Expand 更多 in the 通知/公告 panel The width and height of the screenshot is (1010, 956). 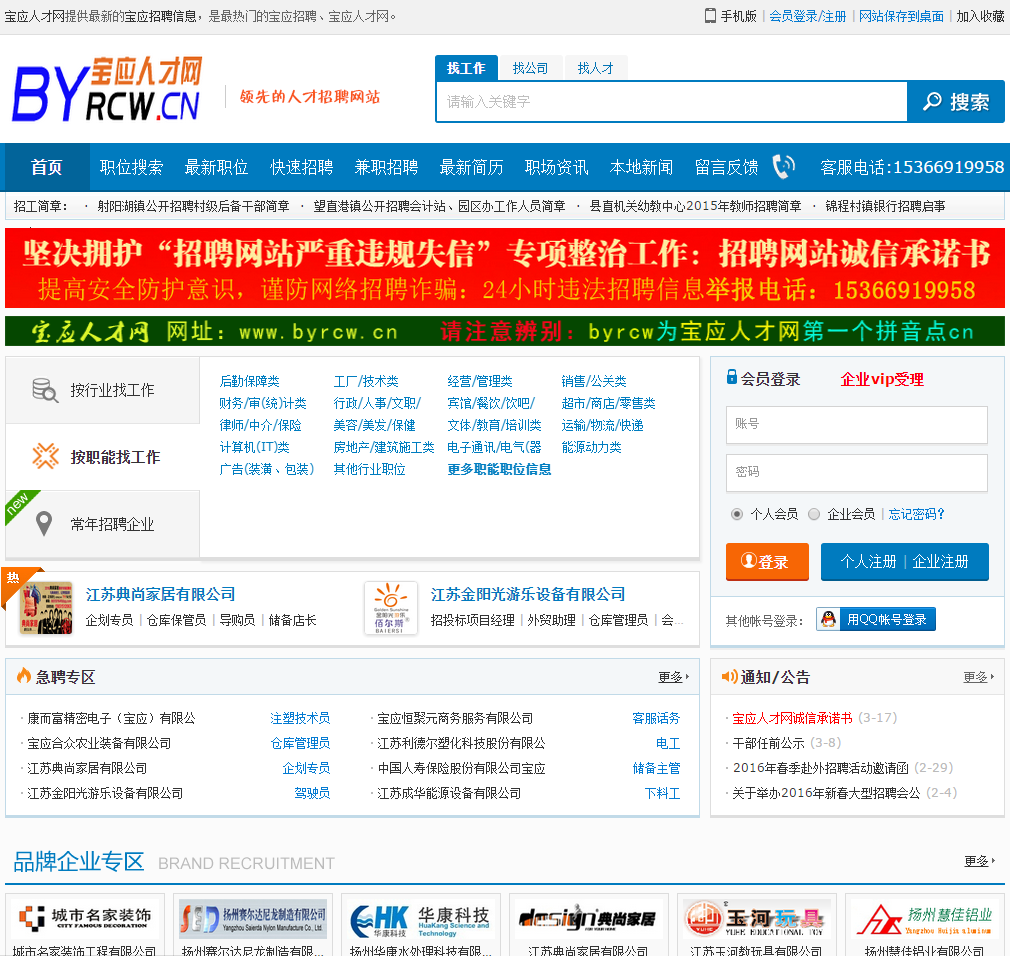pos(978,677)
